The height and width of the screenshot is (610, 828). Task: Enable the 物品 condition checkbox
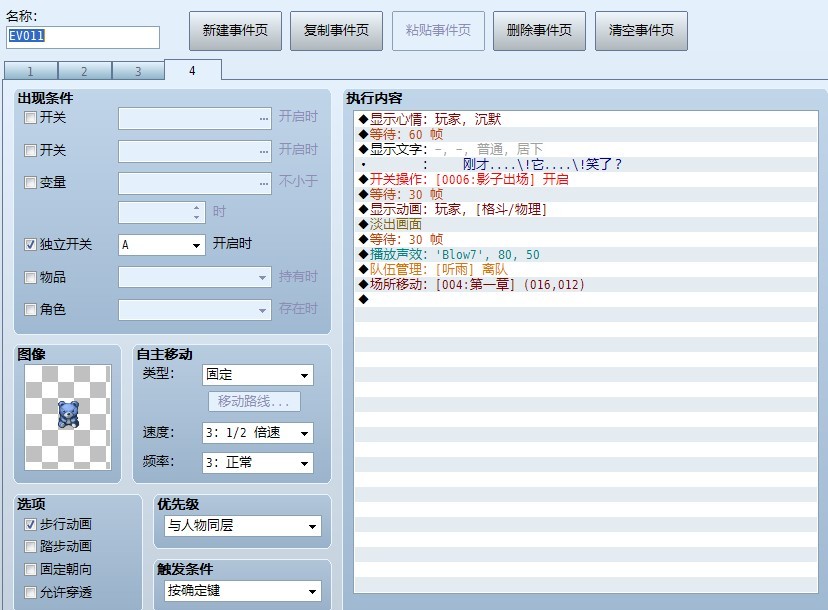[x=31, y=277]
